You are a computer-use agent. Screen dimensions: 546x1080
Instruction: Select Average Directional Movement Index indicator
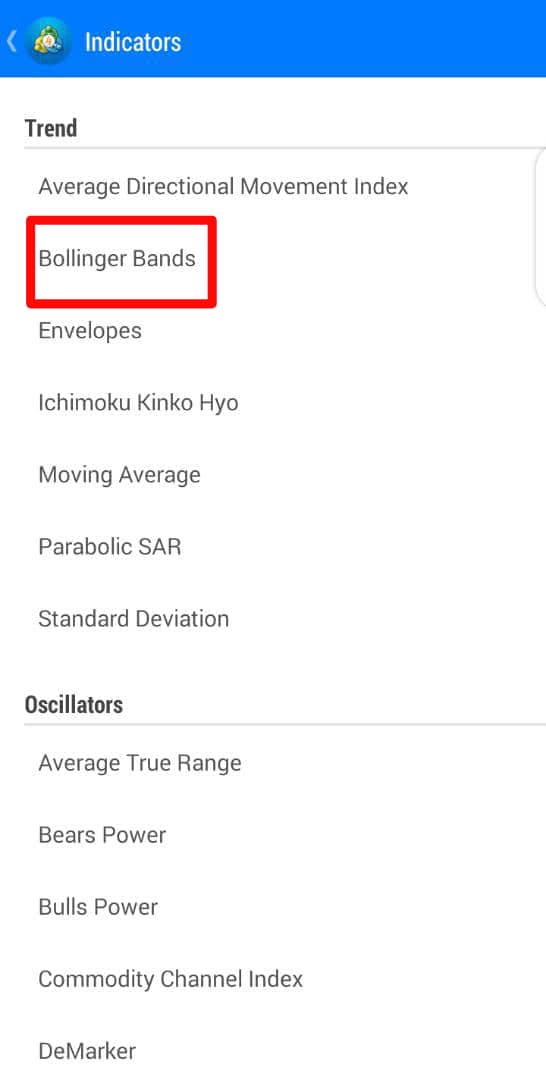tap(273, 186)
